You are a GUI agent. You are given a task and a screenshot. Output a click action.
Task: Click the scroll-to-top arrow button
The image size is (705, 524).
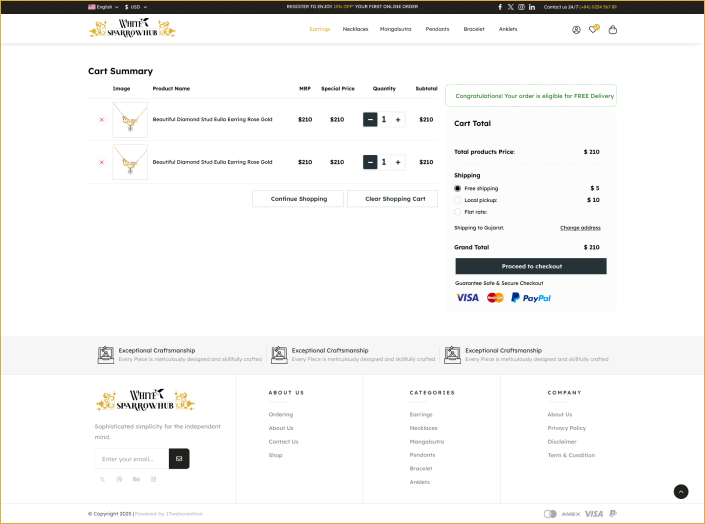[x=681, y=491]
